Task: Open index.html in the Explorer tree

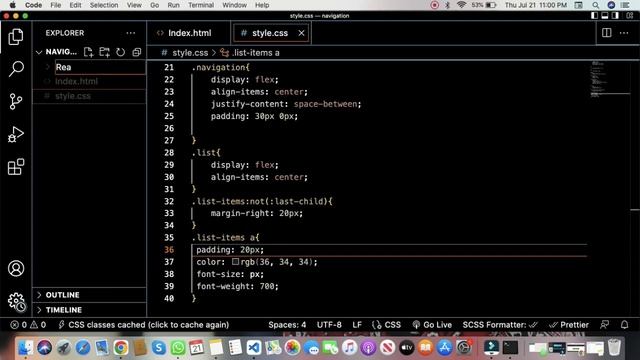Action: tap(76, 81)
